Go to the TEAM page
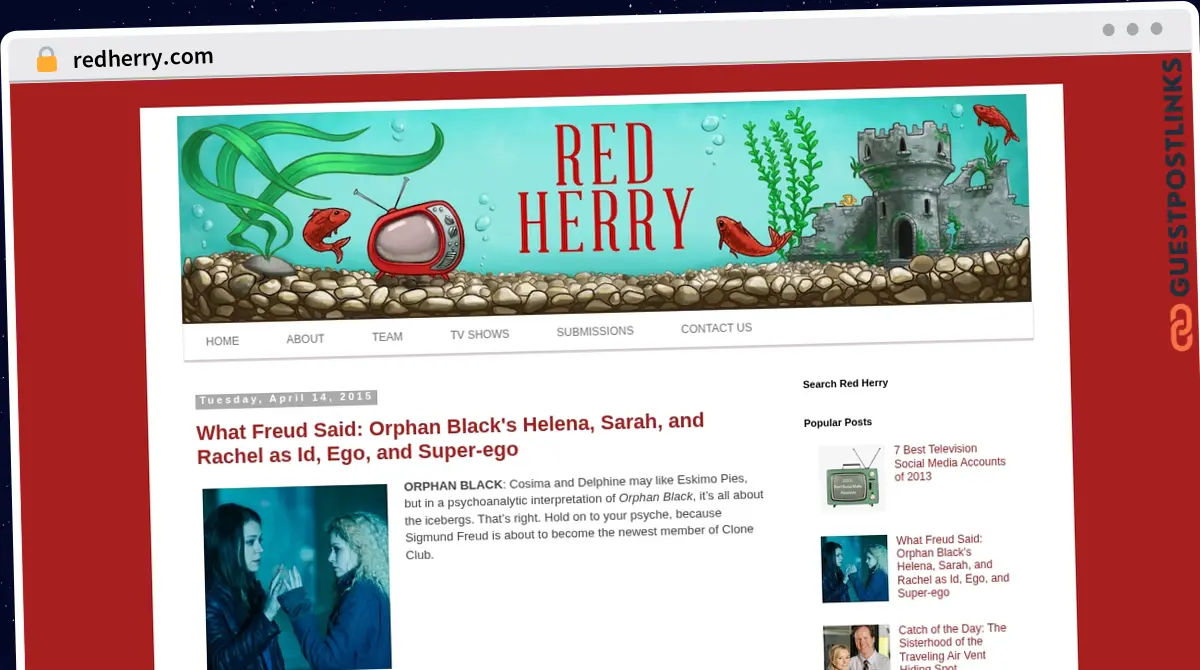Image resolution: width=1200 pixels, height=670 pixels. coord(387,337)
